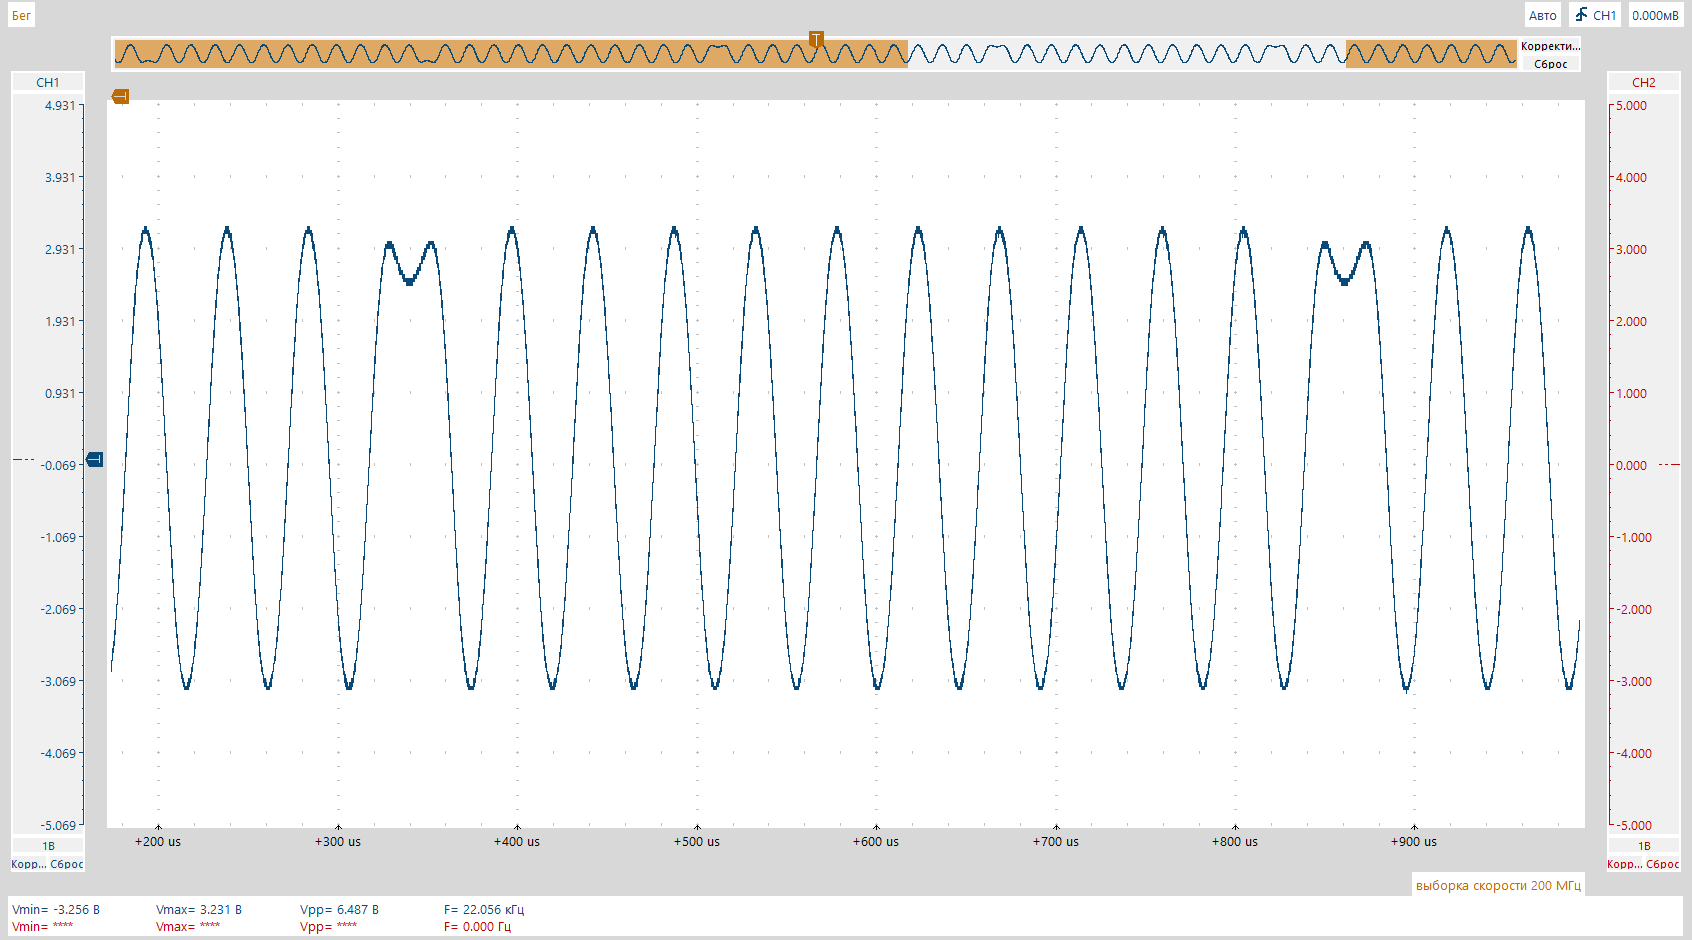Toggle the CH1 channel header
The height and width of the screenshot is (940, 1692).
point(48,82)
